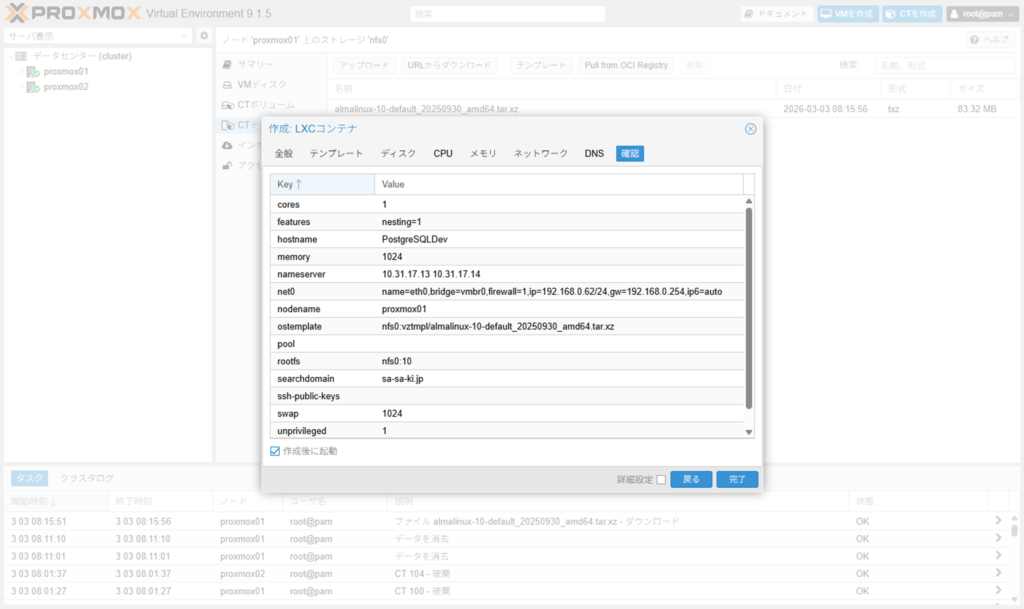
Task: Open the server view settings gear
Action: [204, 36]
